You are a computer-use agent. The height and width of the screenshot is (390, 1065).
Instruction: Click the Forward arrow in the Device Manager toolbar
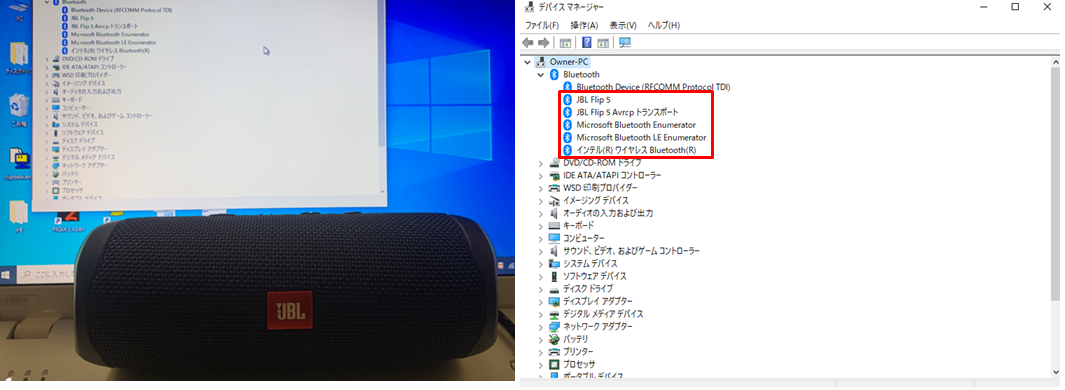click(543, 43)
